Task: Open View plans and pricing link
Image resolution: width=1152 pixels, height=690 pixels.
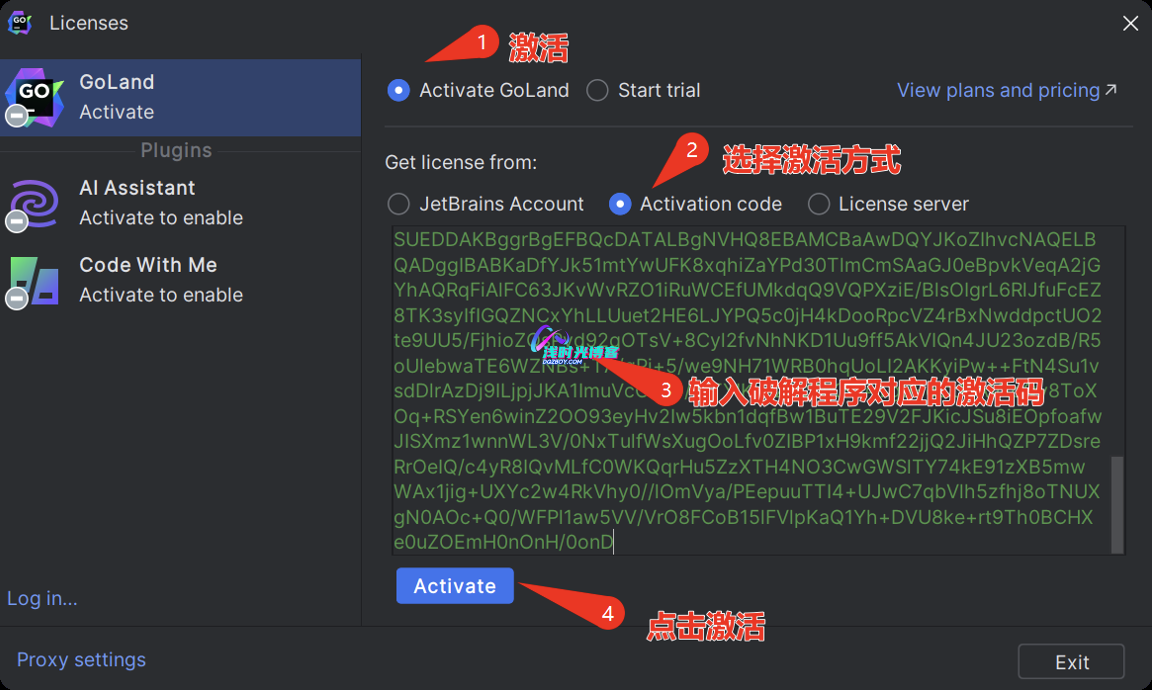Action: [x=998, y=90]
